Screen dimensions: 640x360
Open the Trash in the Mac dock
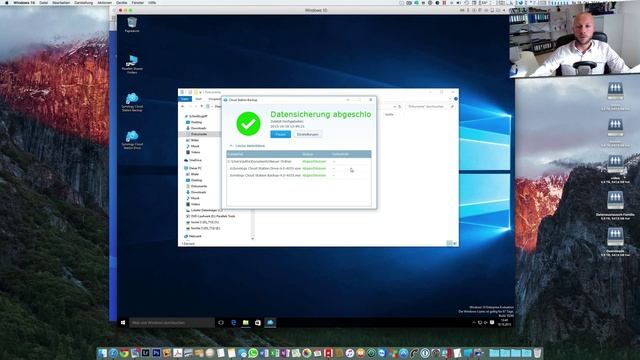click(x=537, y=353)
